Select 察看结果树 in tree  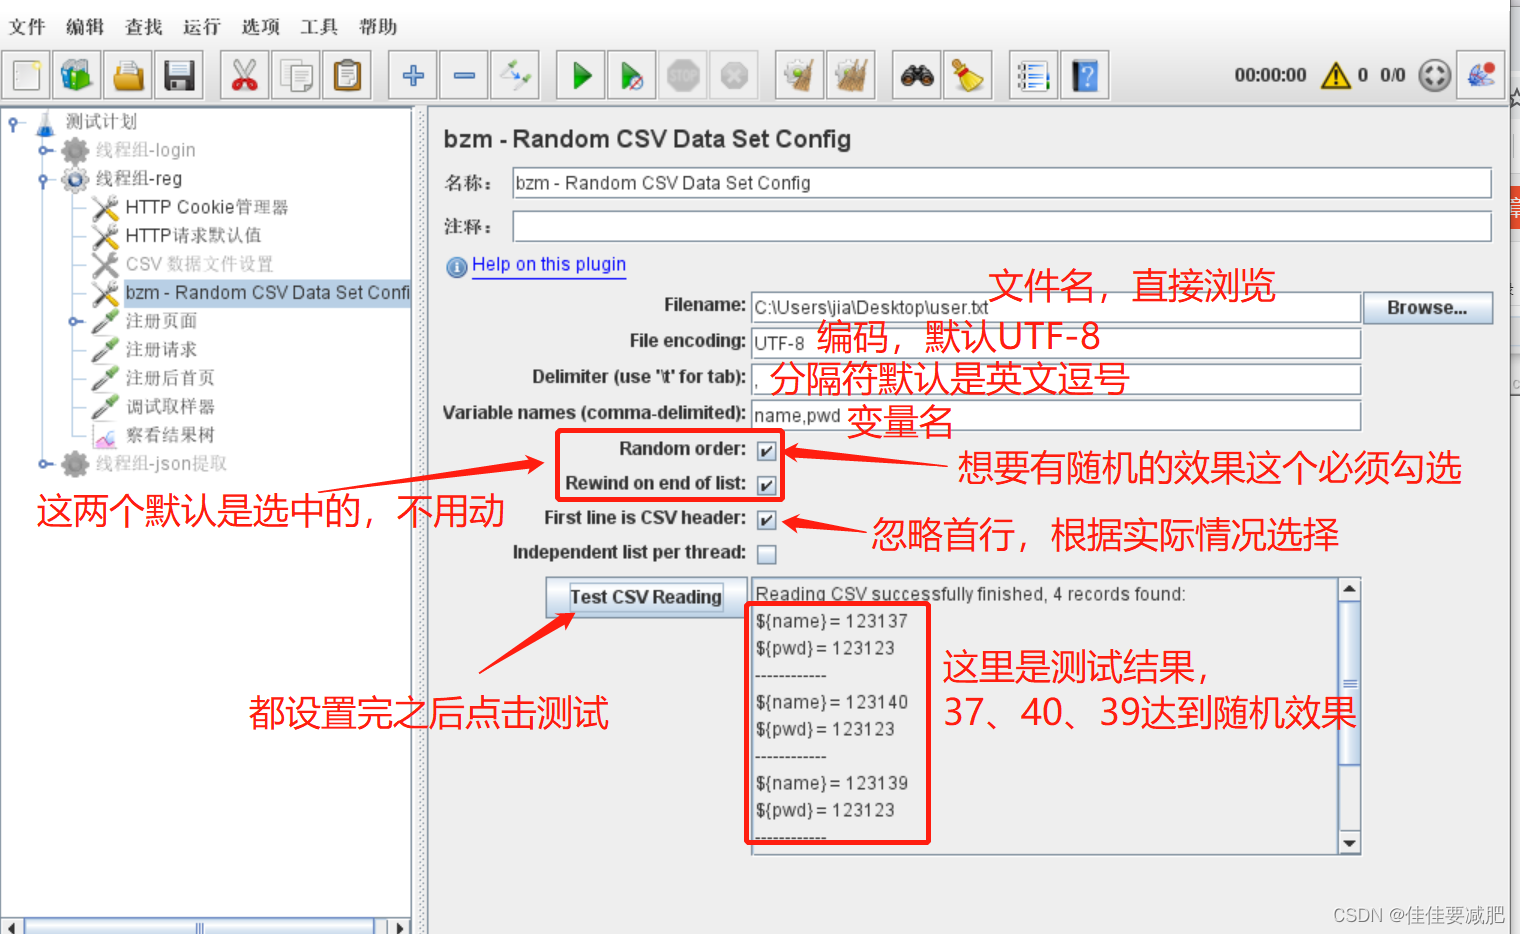[170, 435]
